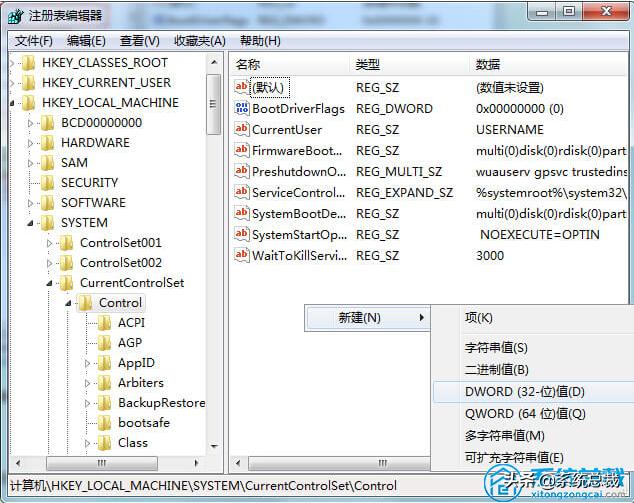Expand the BackupRestore tree node

[x=87, y=403]
